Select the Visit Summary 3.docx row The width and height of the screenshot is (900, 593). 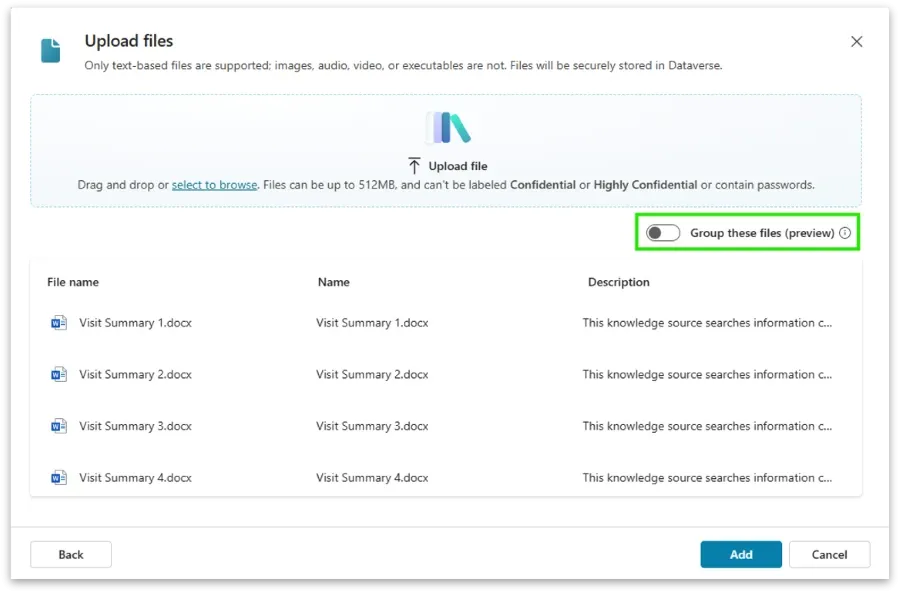coord(300,426)
